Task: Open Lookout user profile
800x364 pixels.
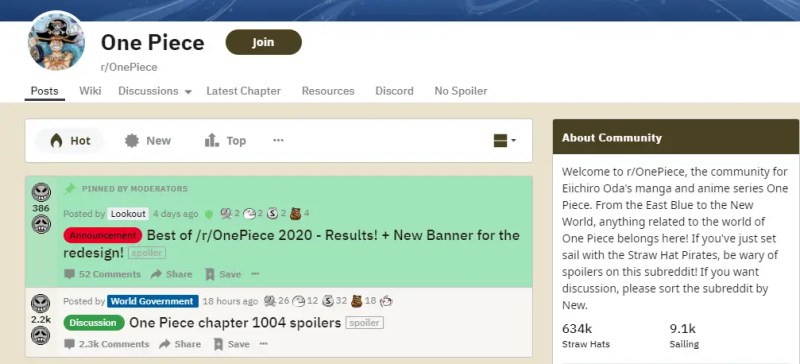Action: pyautogui.click(x=129, y=214)
